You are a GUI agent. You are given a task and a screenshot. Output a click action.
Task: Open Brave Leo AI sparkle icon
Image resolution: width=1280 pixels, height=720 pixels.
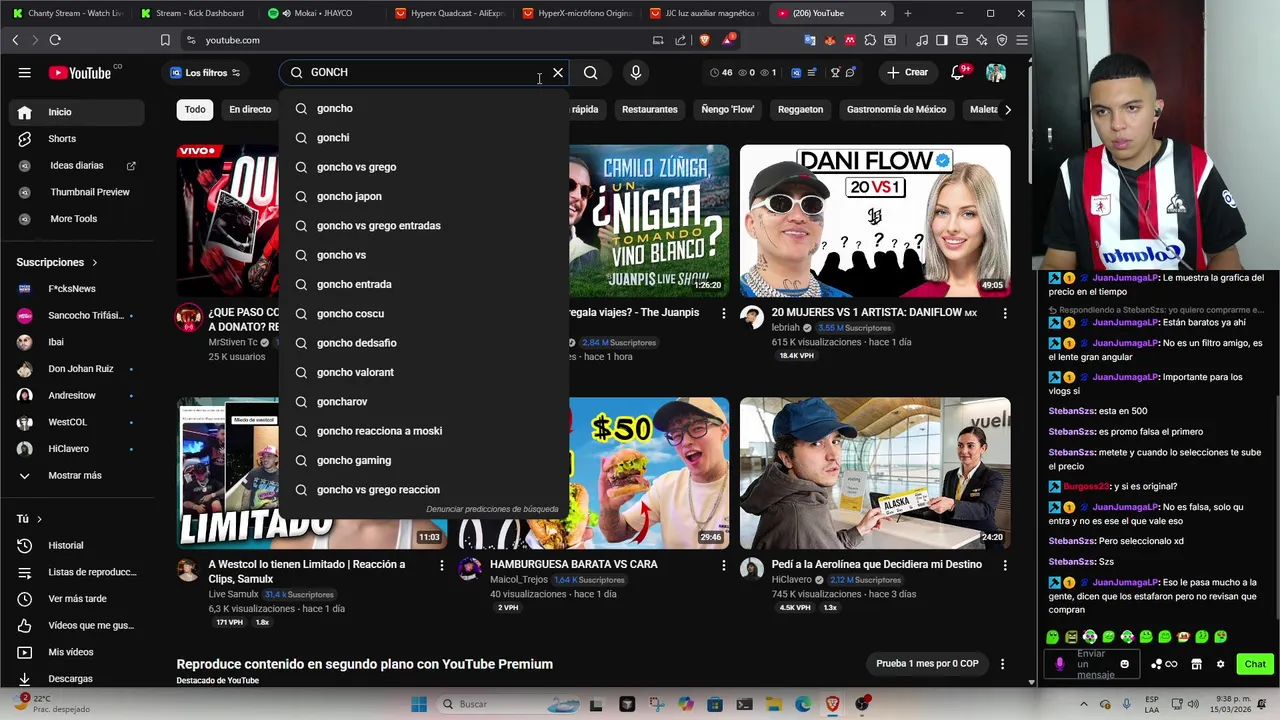(x=981, y=40)
